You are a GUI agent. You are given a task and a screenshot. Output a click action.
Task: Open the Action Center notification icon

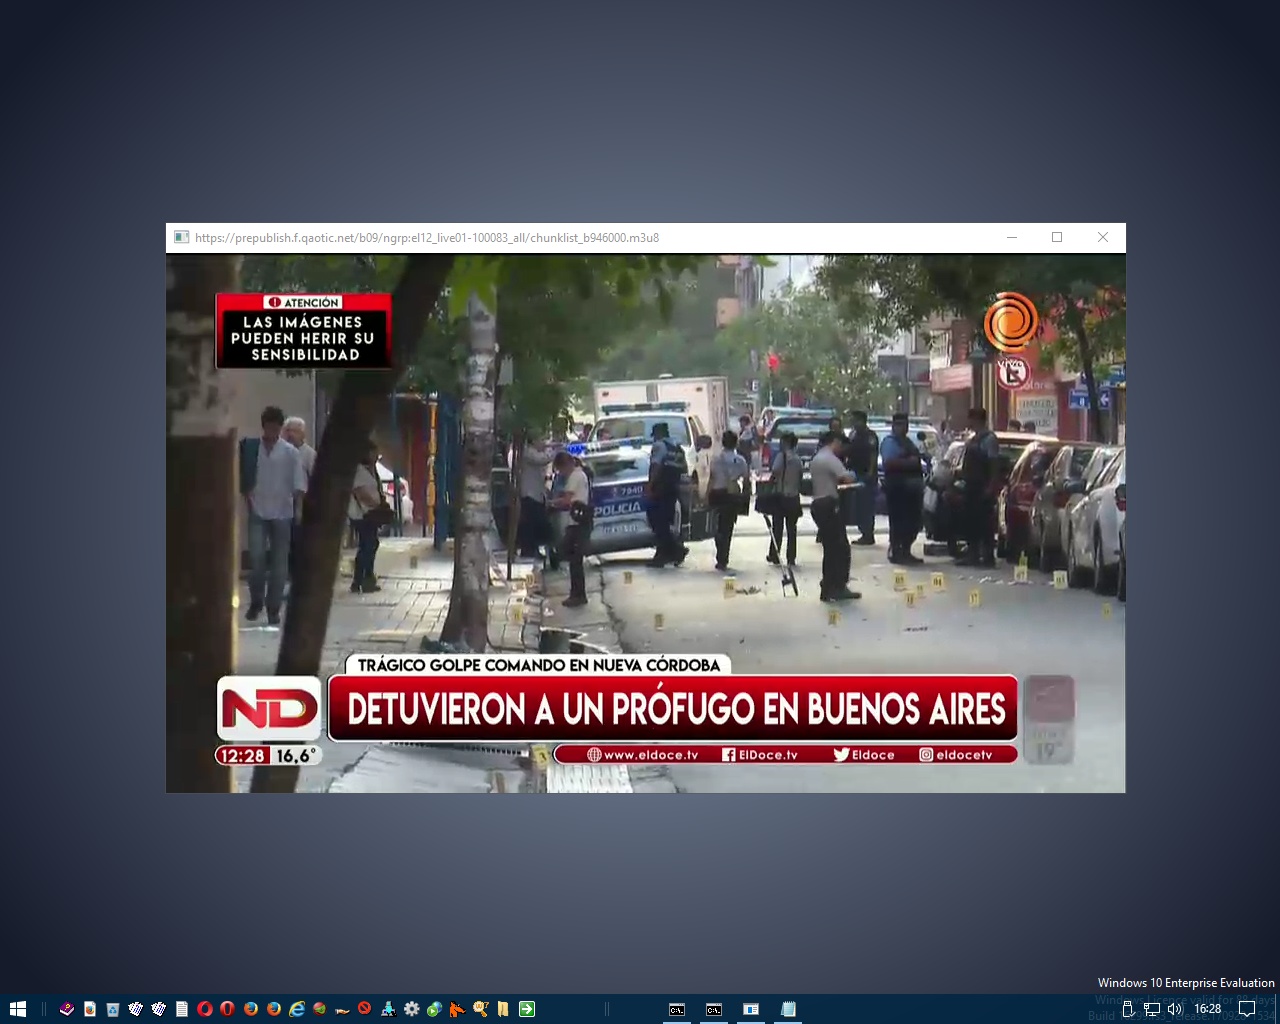point(1246,1009)
